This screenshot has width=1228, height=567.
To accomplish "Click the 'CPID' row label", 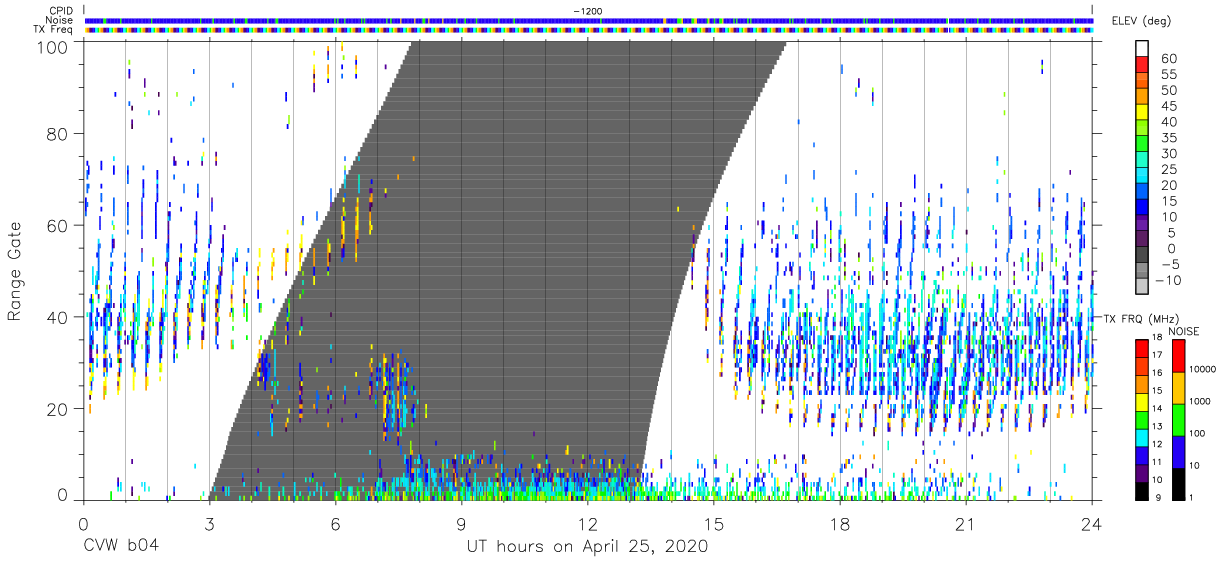I will click(60, 11).
